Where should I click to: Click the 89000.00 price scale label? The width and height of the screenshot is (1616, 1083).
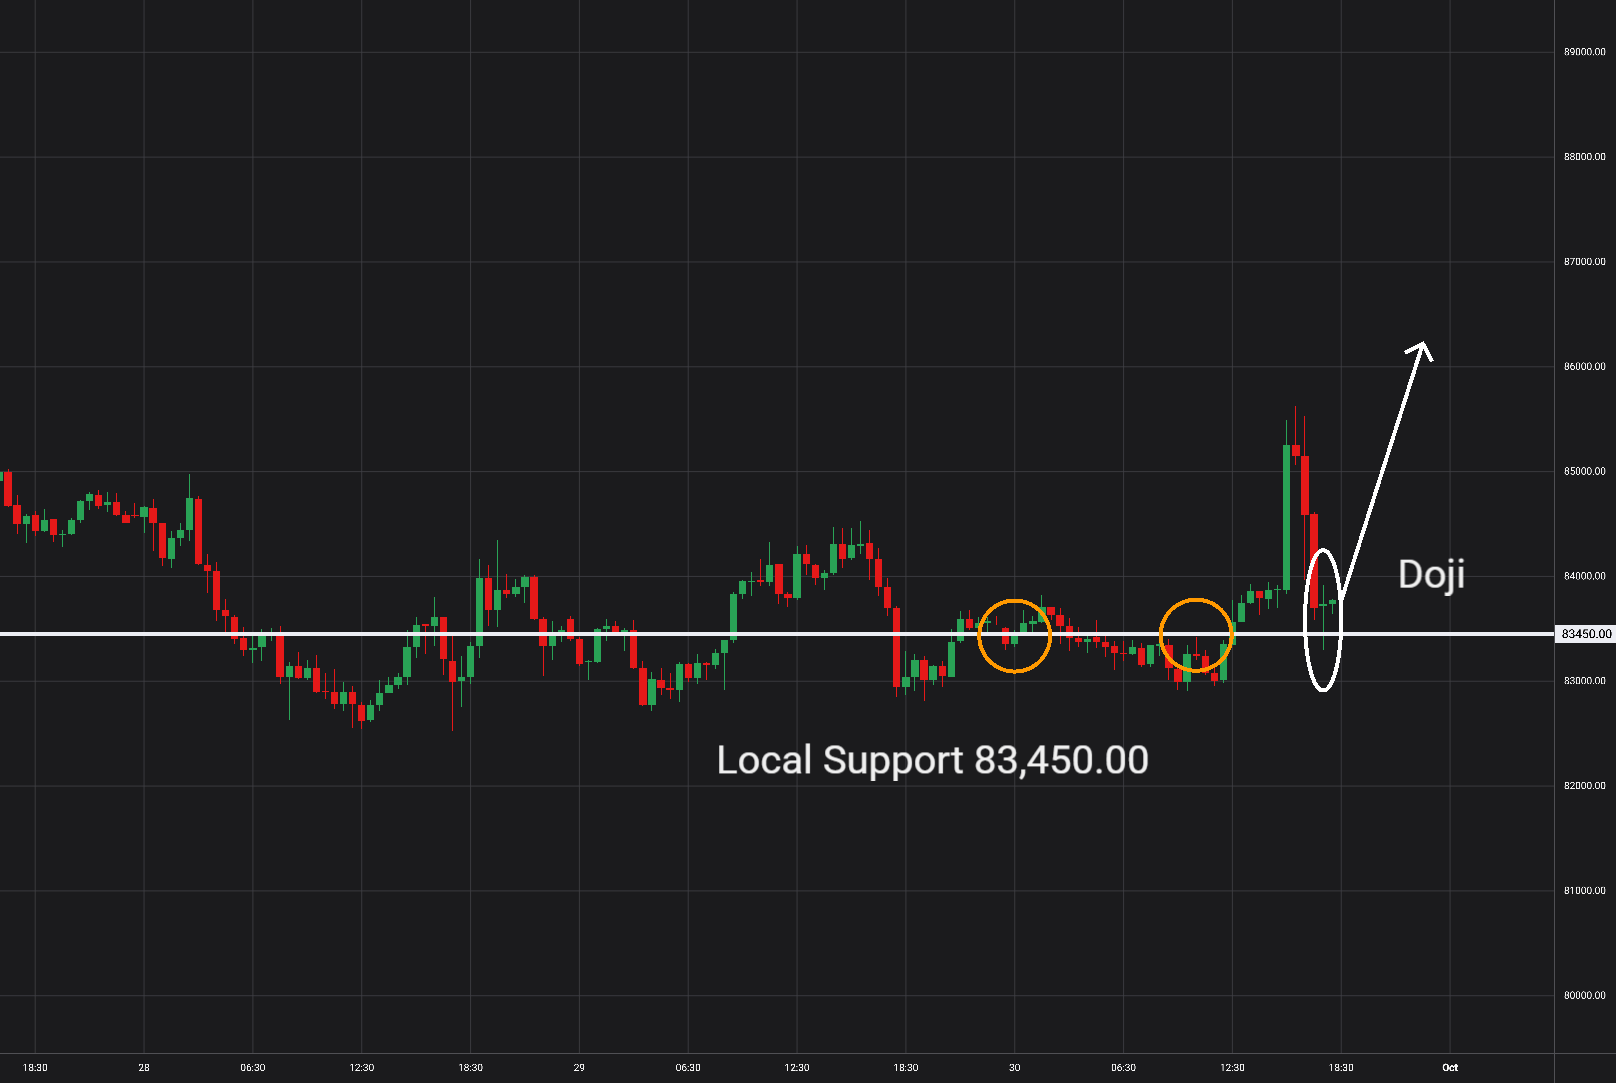(x=1585, y=52)
